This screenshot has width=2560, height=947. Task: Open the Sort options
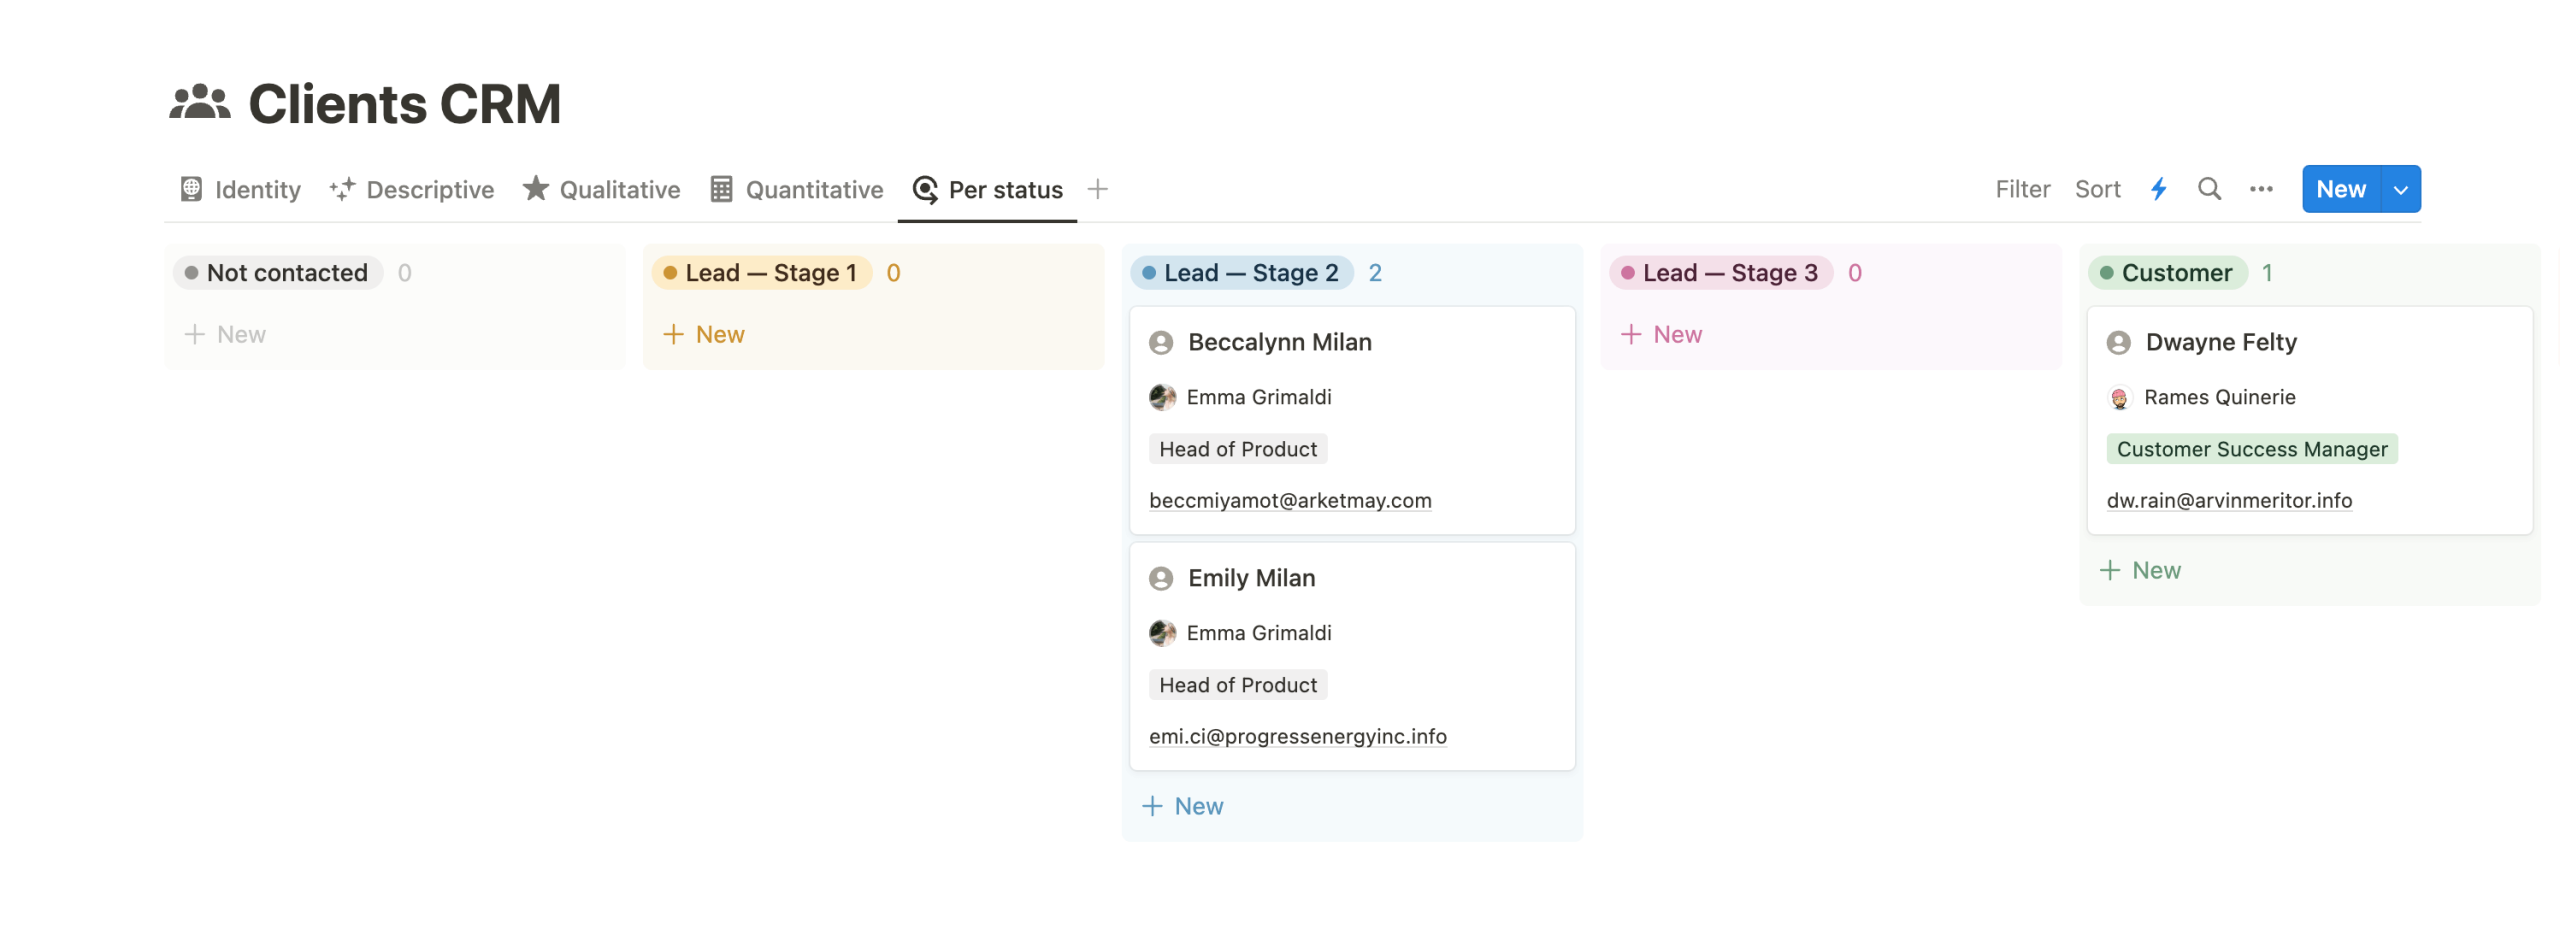click(2096, 189)
